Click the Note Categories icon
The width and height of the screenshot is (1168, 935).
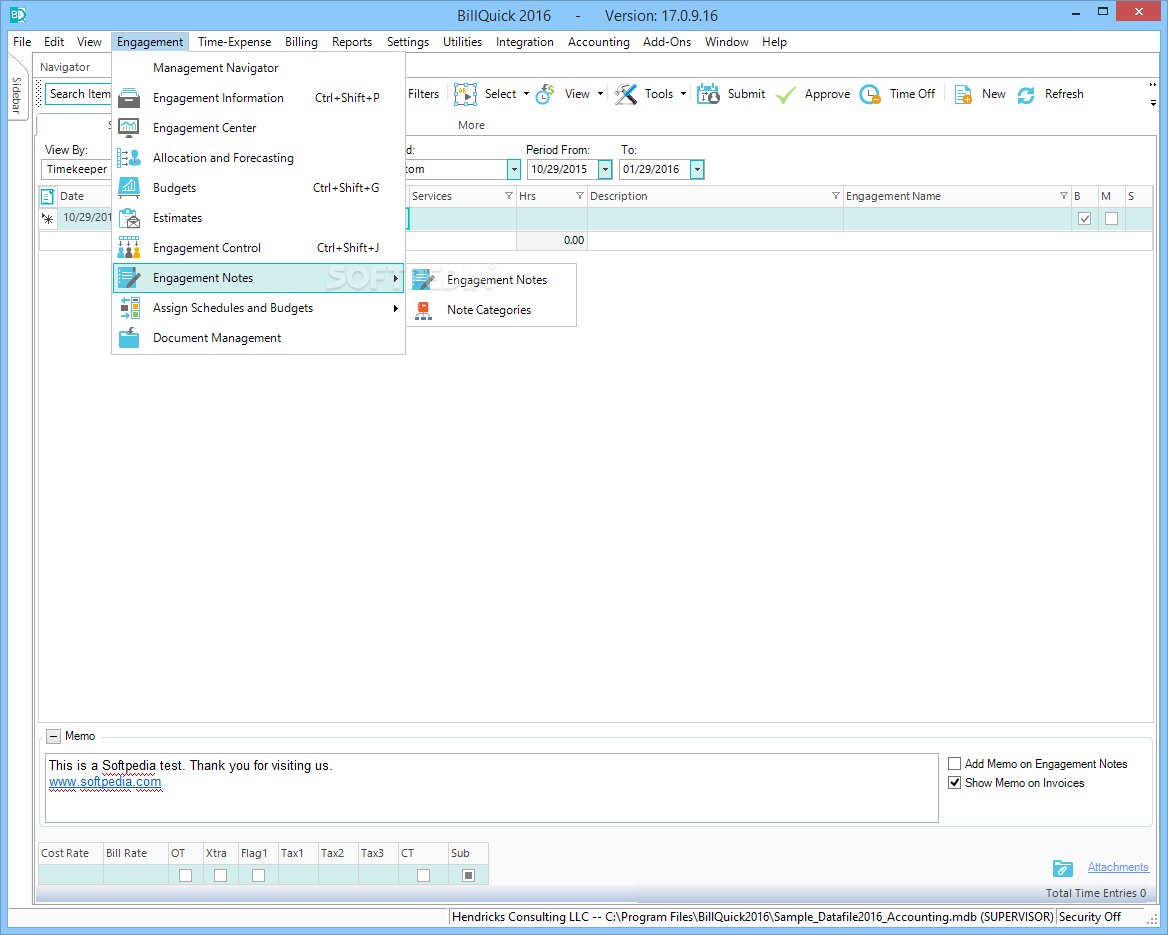[x=423, y=310]
